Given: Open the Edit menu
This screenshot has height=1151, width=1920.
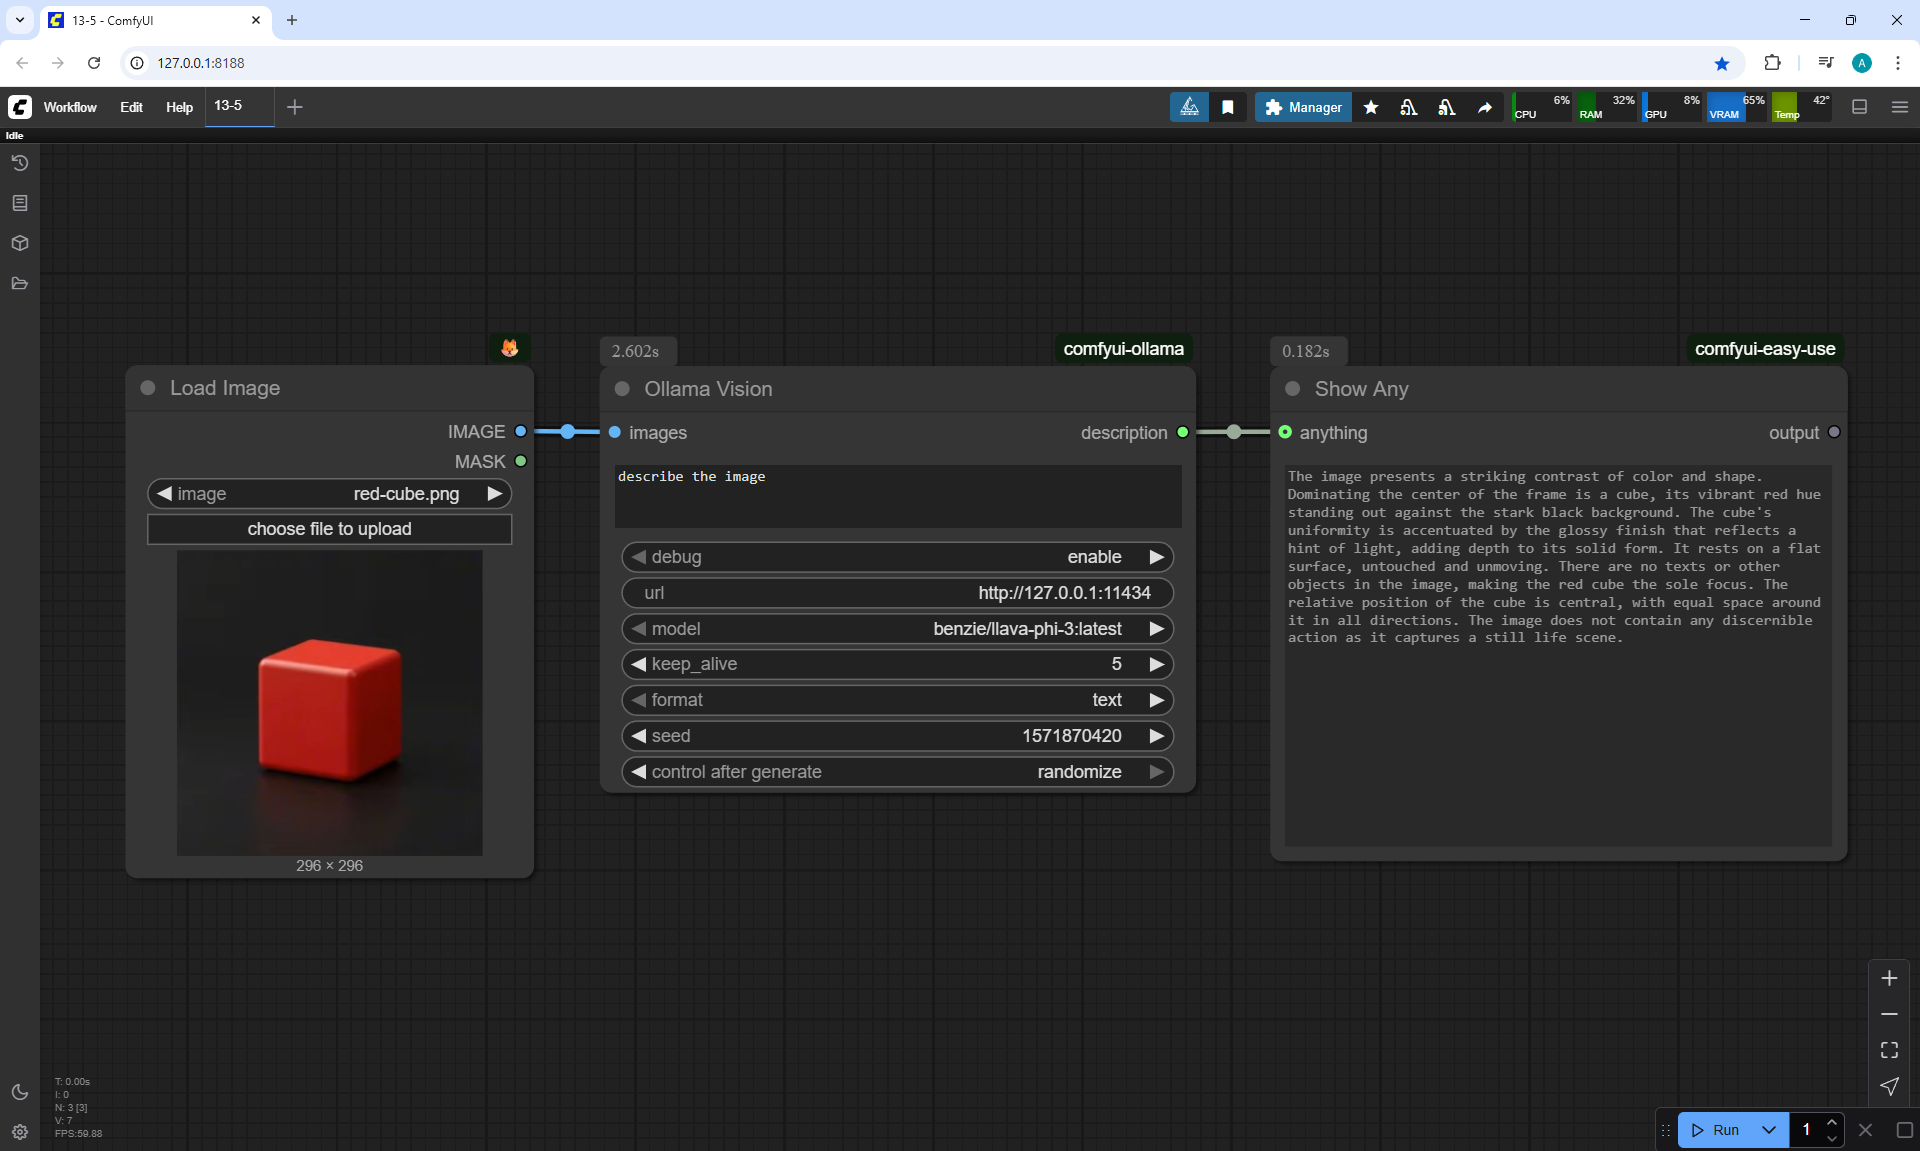Looking at the screenshot, I should point(131,107).
